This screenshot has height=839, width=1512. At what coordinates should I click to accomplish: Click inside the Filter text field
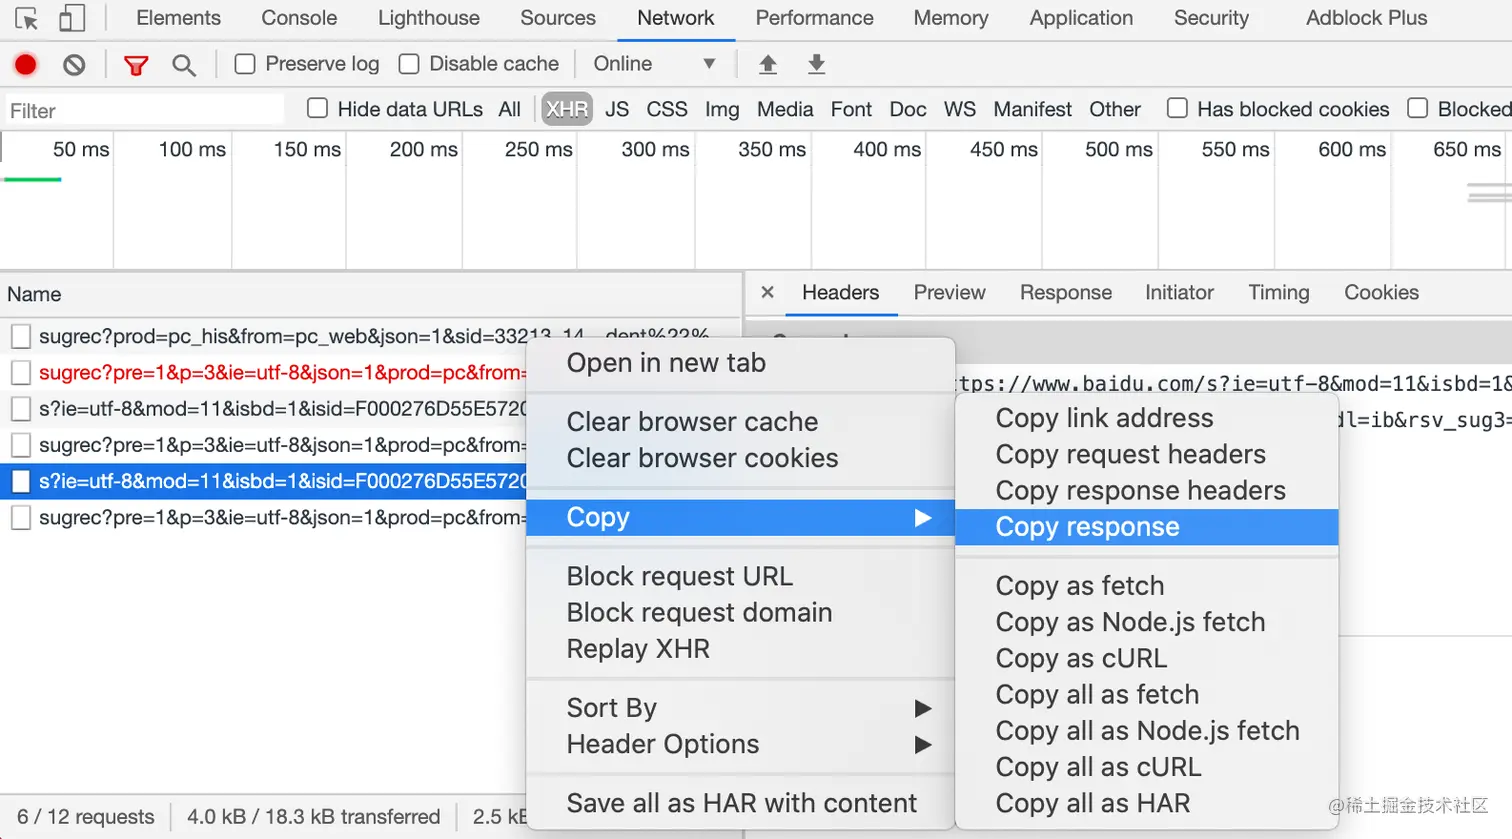(x=145, y=110)
